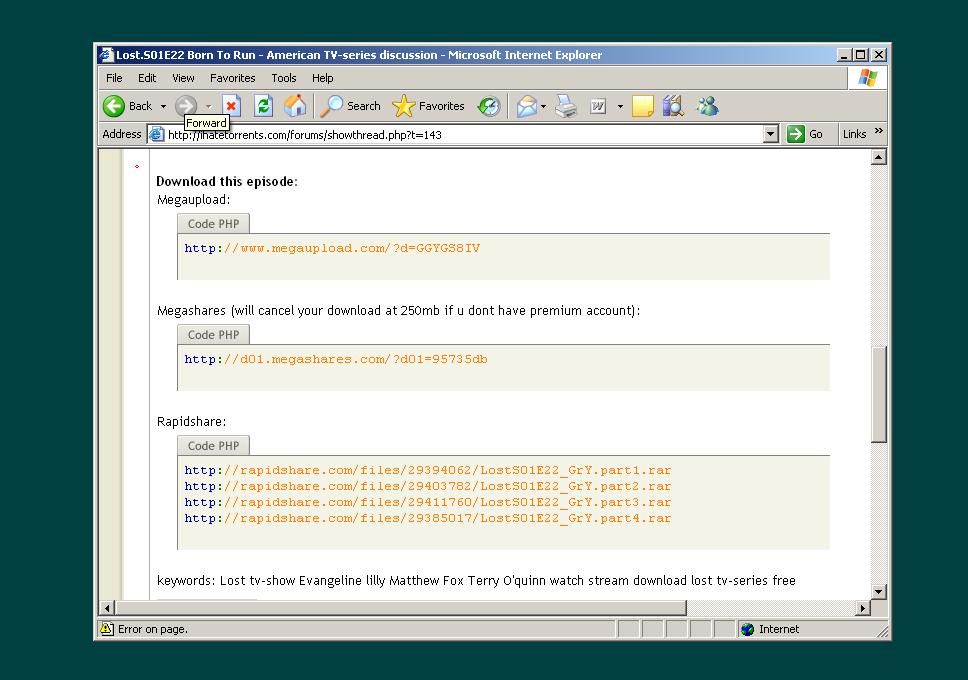
Task: Click the Megaupload download link
Action: pyautogui.click(x=332, y=248)
